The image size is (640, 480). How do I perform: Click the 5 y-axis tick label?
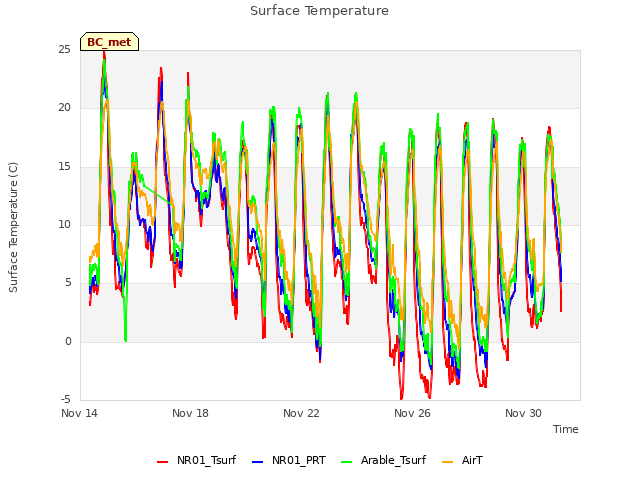click(68, 282)
